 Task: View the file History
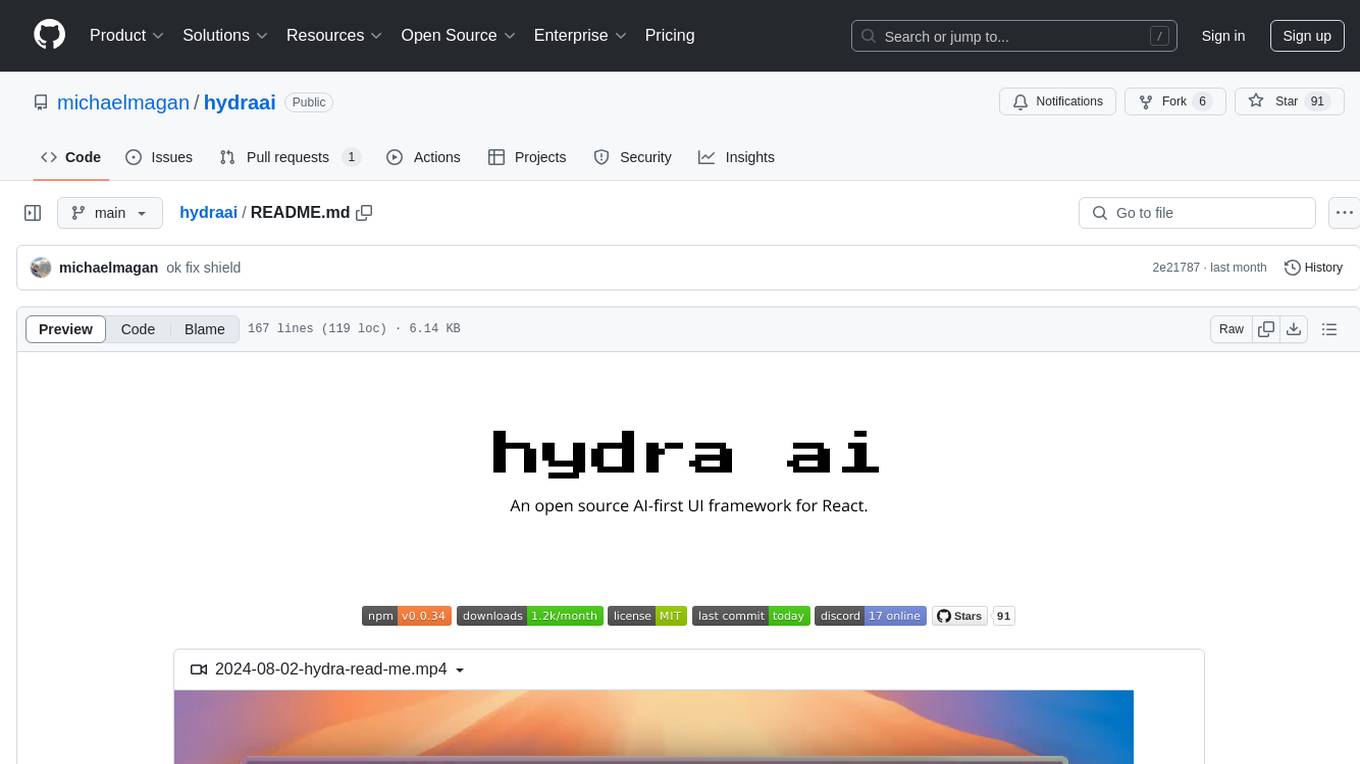1313,267
